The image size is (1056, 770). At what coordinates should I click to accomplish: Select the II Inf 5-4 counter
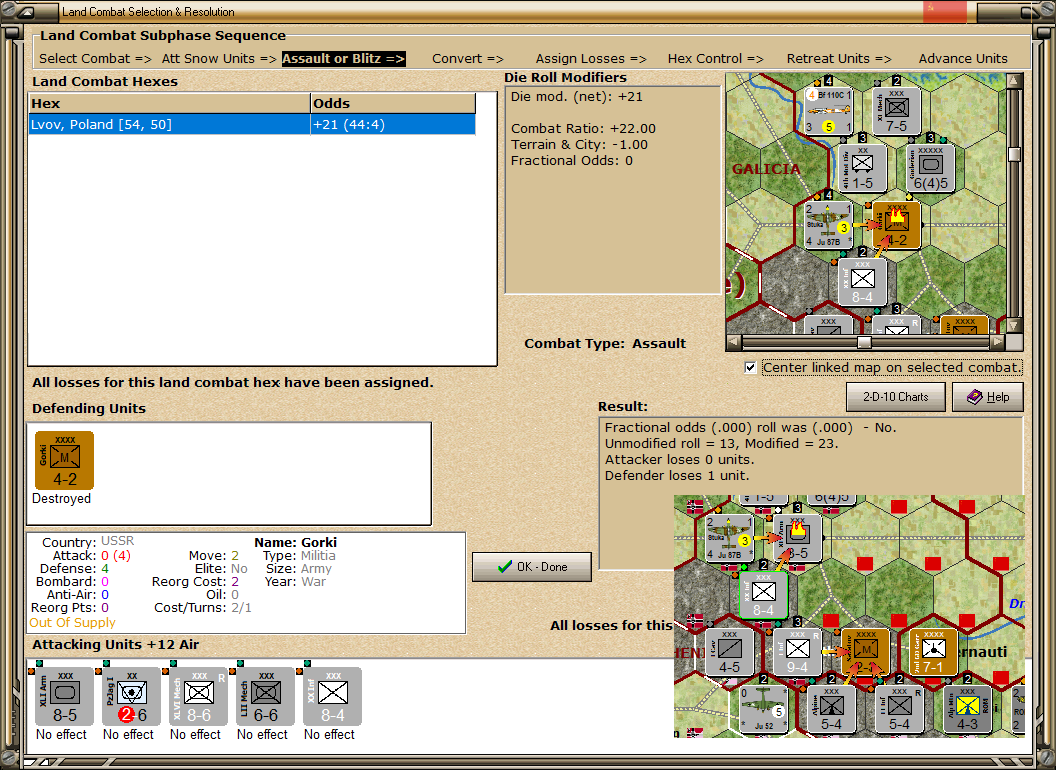899,709
